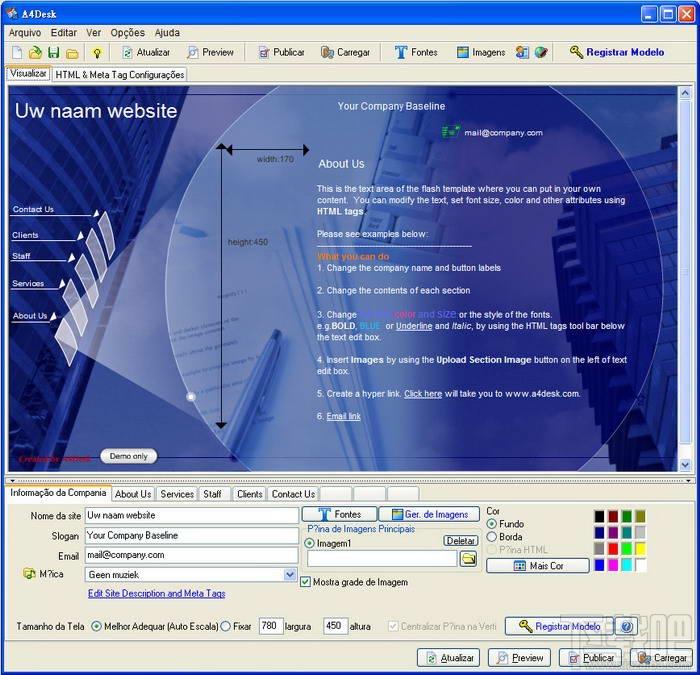Image resolution: width=700 pixels, height=675 pixels.
Task: Click the preview scrollbar up arrow
Action: pyautogui.click(x=685, y=93)
